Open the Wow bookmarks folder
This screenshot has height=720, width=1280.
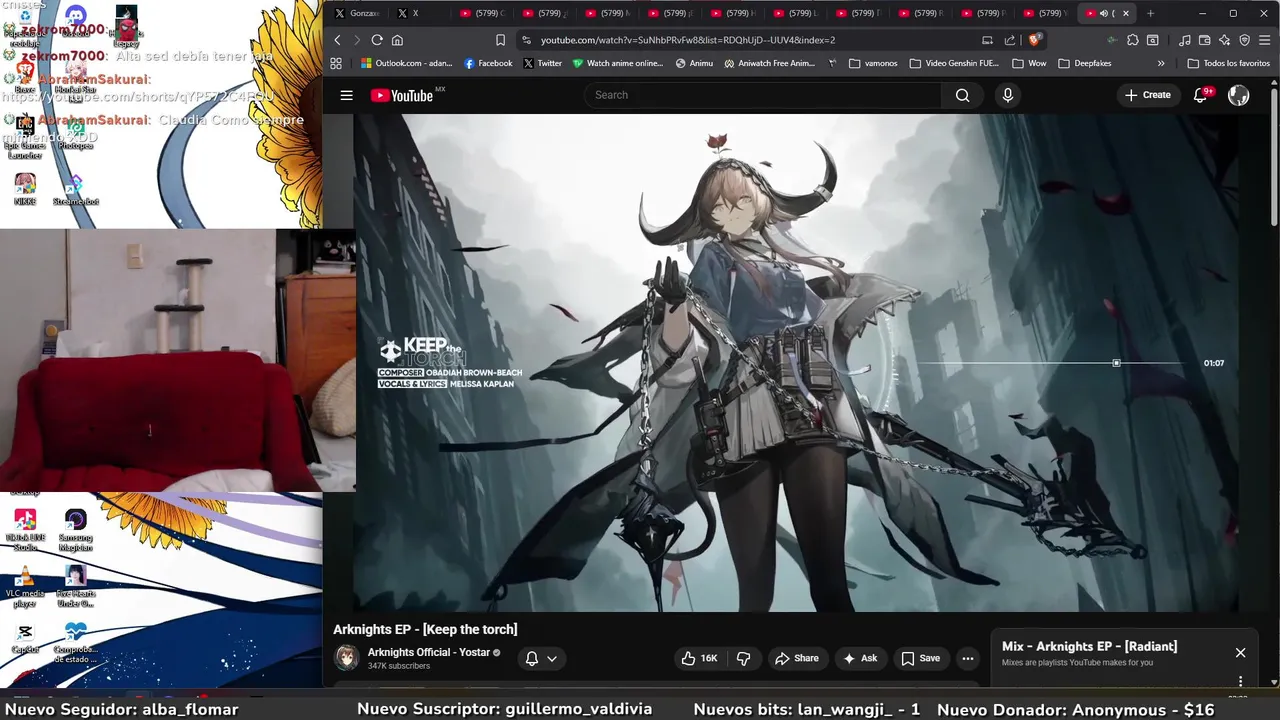(x=1029, y=63)
